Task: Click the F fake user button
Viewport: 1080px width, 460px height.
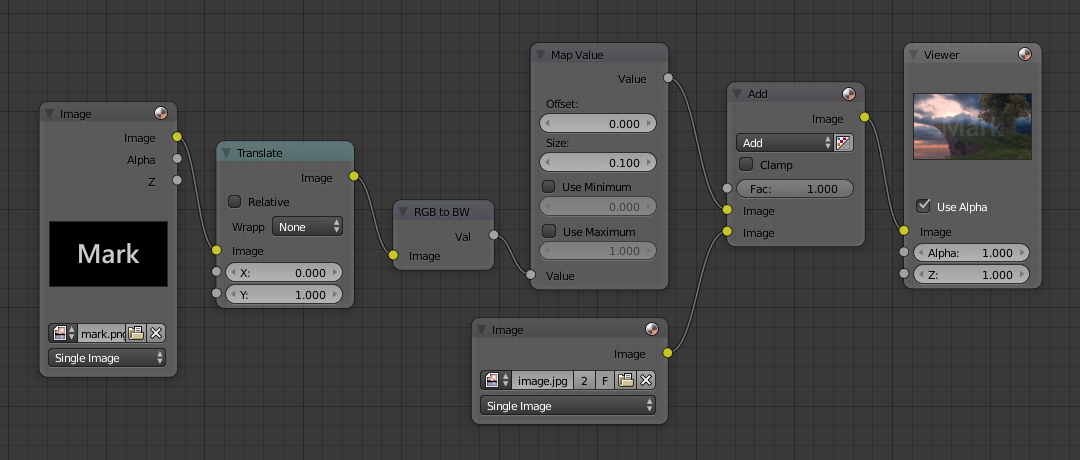Action: (x=605, y=380)
